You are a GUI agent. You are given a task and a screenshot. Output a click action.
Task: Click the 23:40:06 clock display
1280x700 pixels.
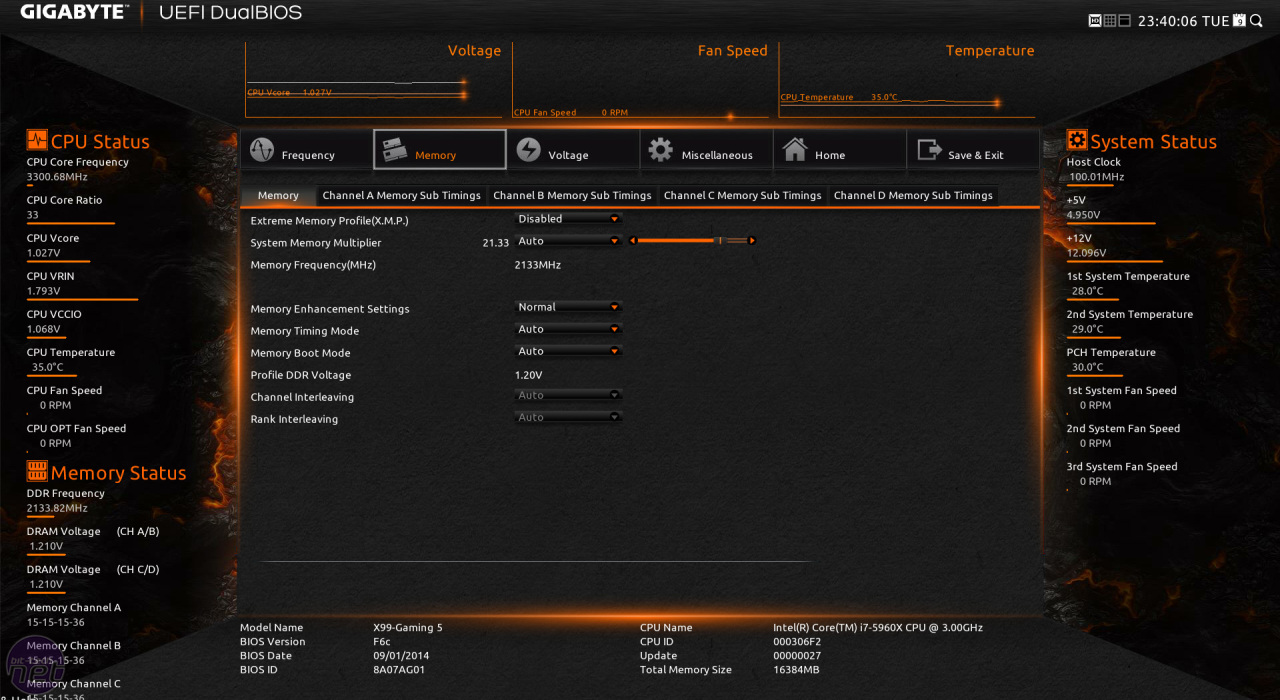(x=1168, y=21)
